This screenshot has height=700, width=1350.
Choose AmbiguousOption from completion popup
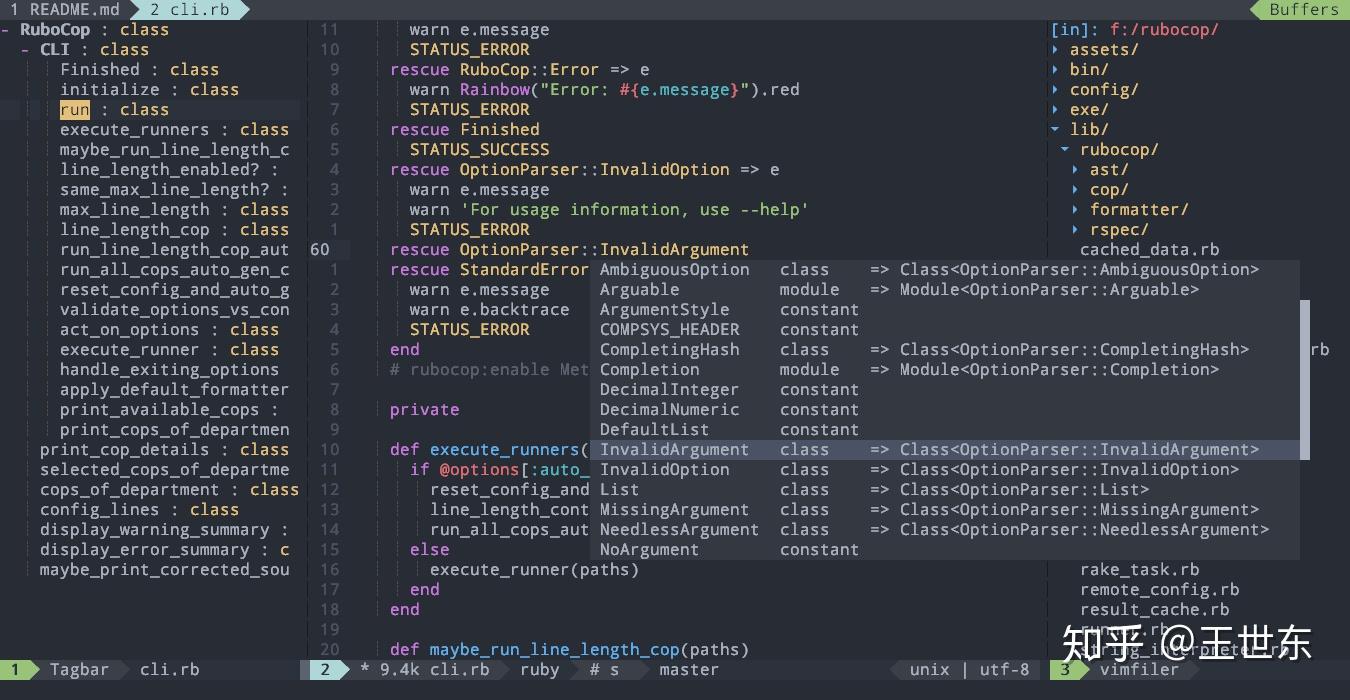[945, 270]
